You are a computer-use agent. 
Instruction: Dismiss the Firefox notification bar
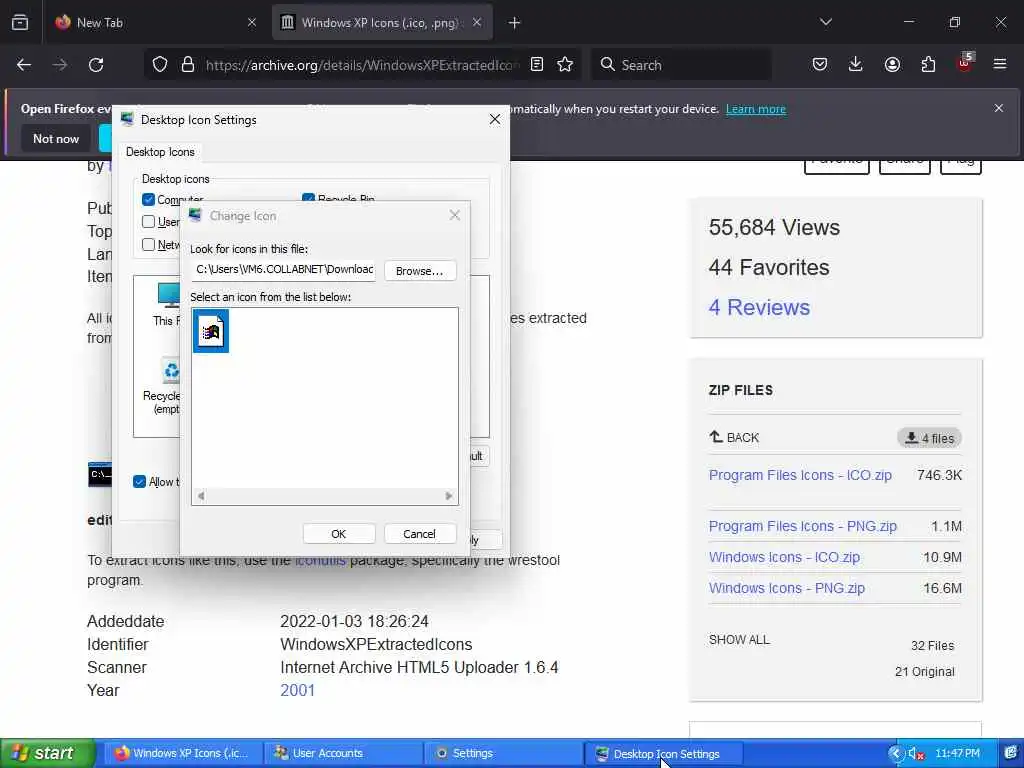click(999, 108)
